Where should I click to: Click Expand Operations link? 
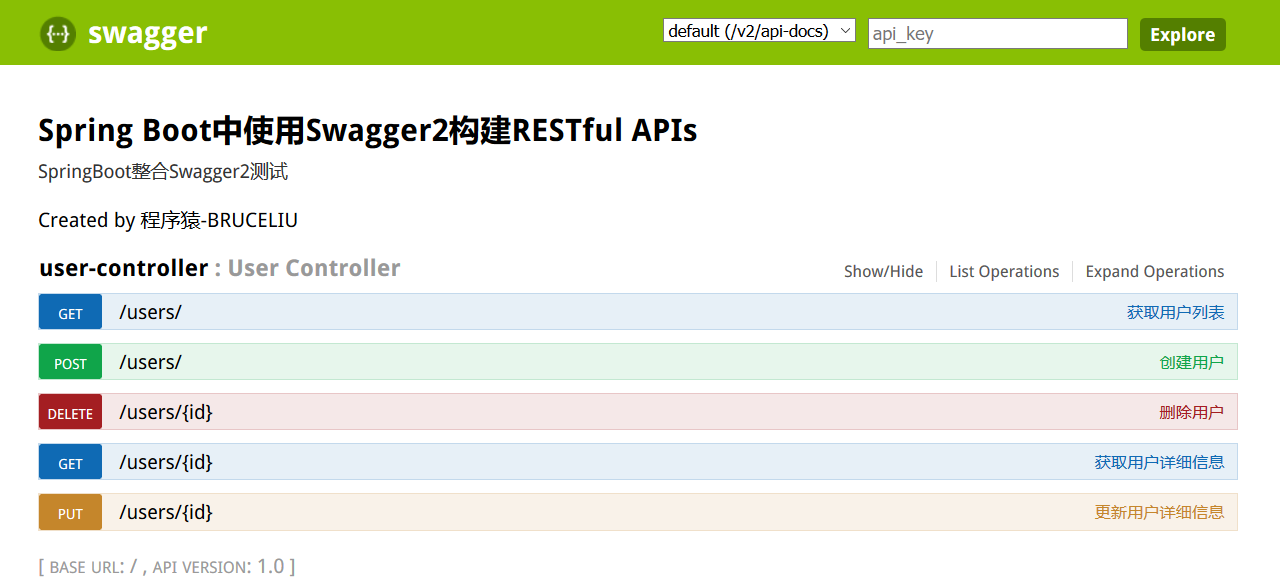point(1155,271)
